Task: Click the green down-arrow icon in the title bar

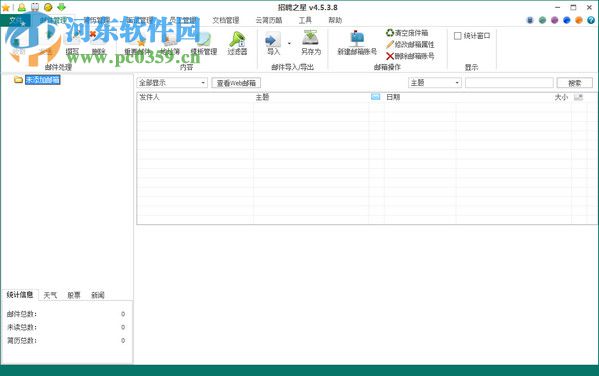Action: coord(61,7)
